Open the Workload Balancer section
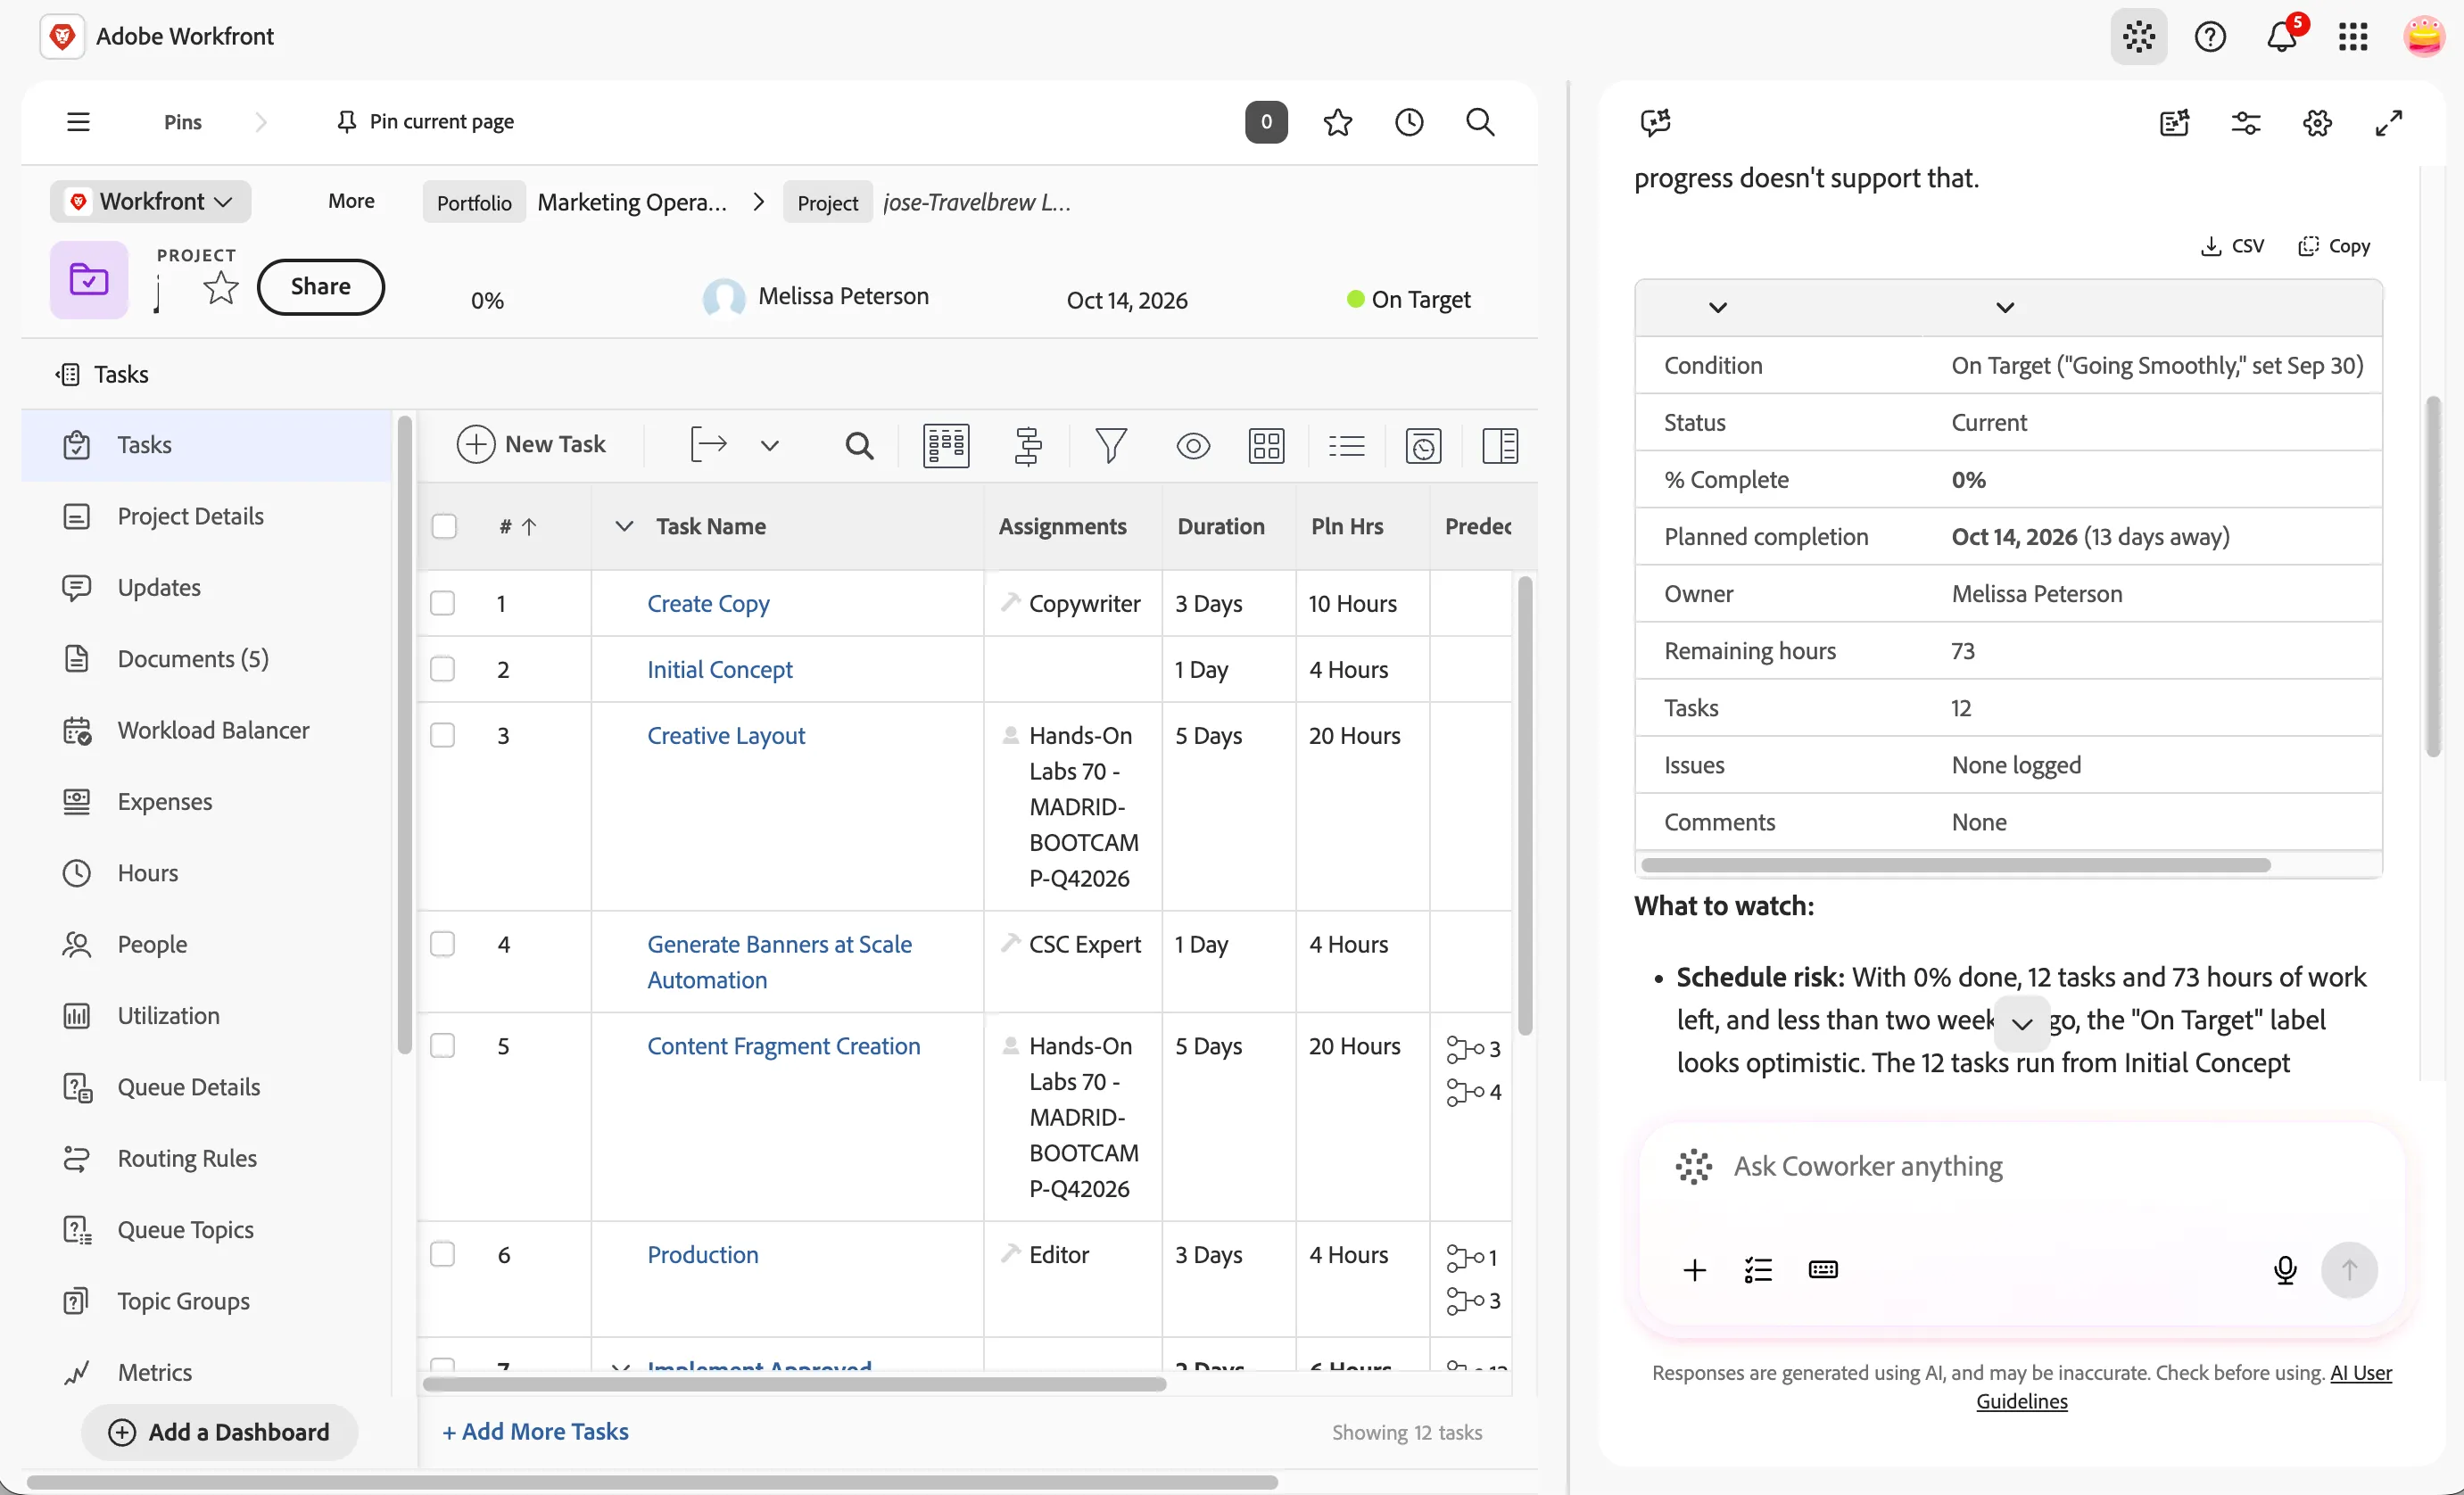The image size is (2464, 1495). 213,730
